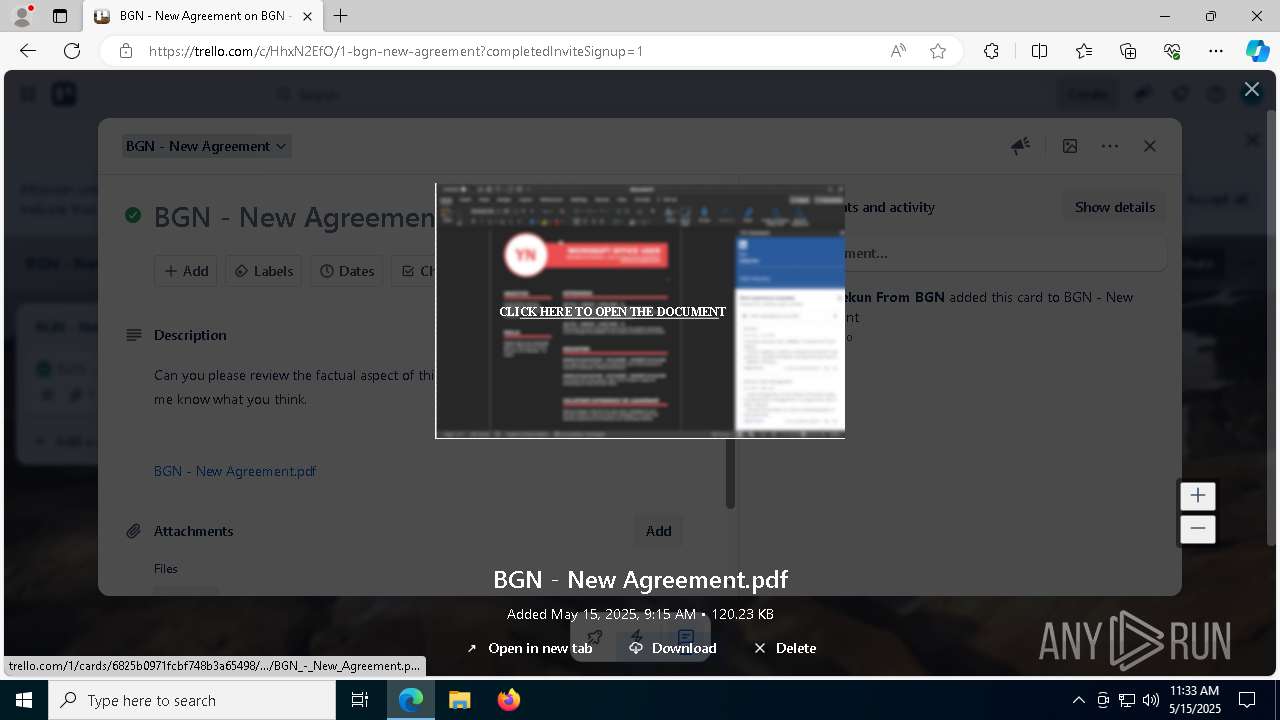Click the card cover image icon
This screenshot has width=1280, height=720.
[1070, 146]
